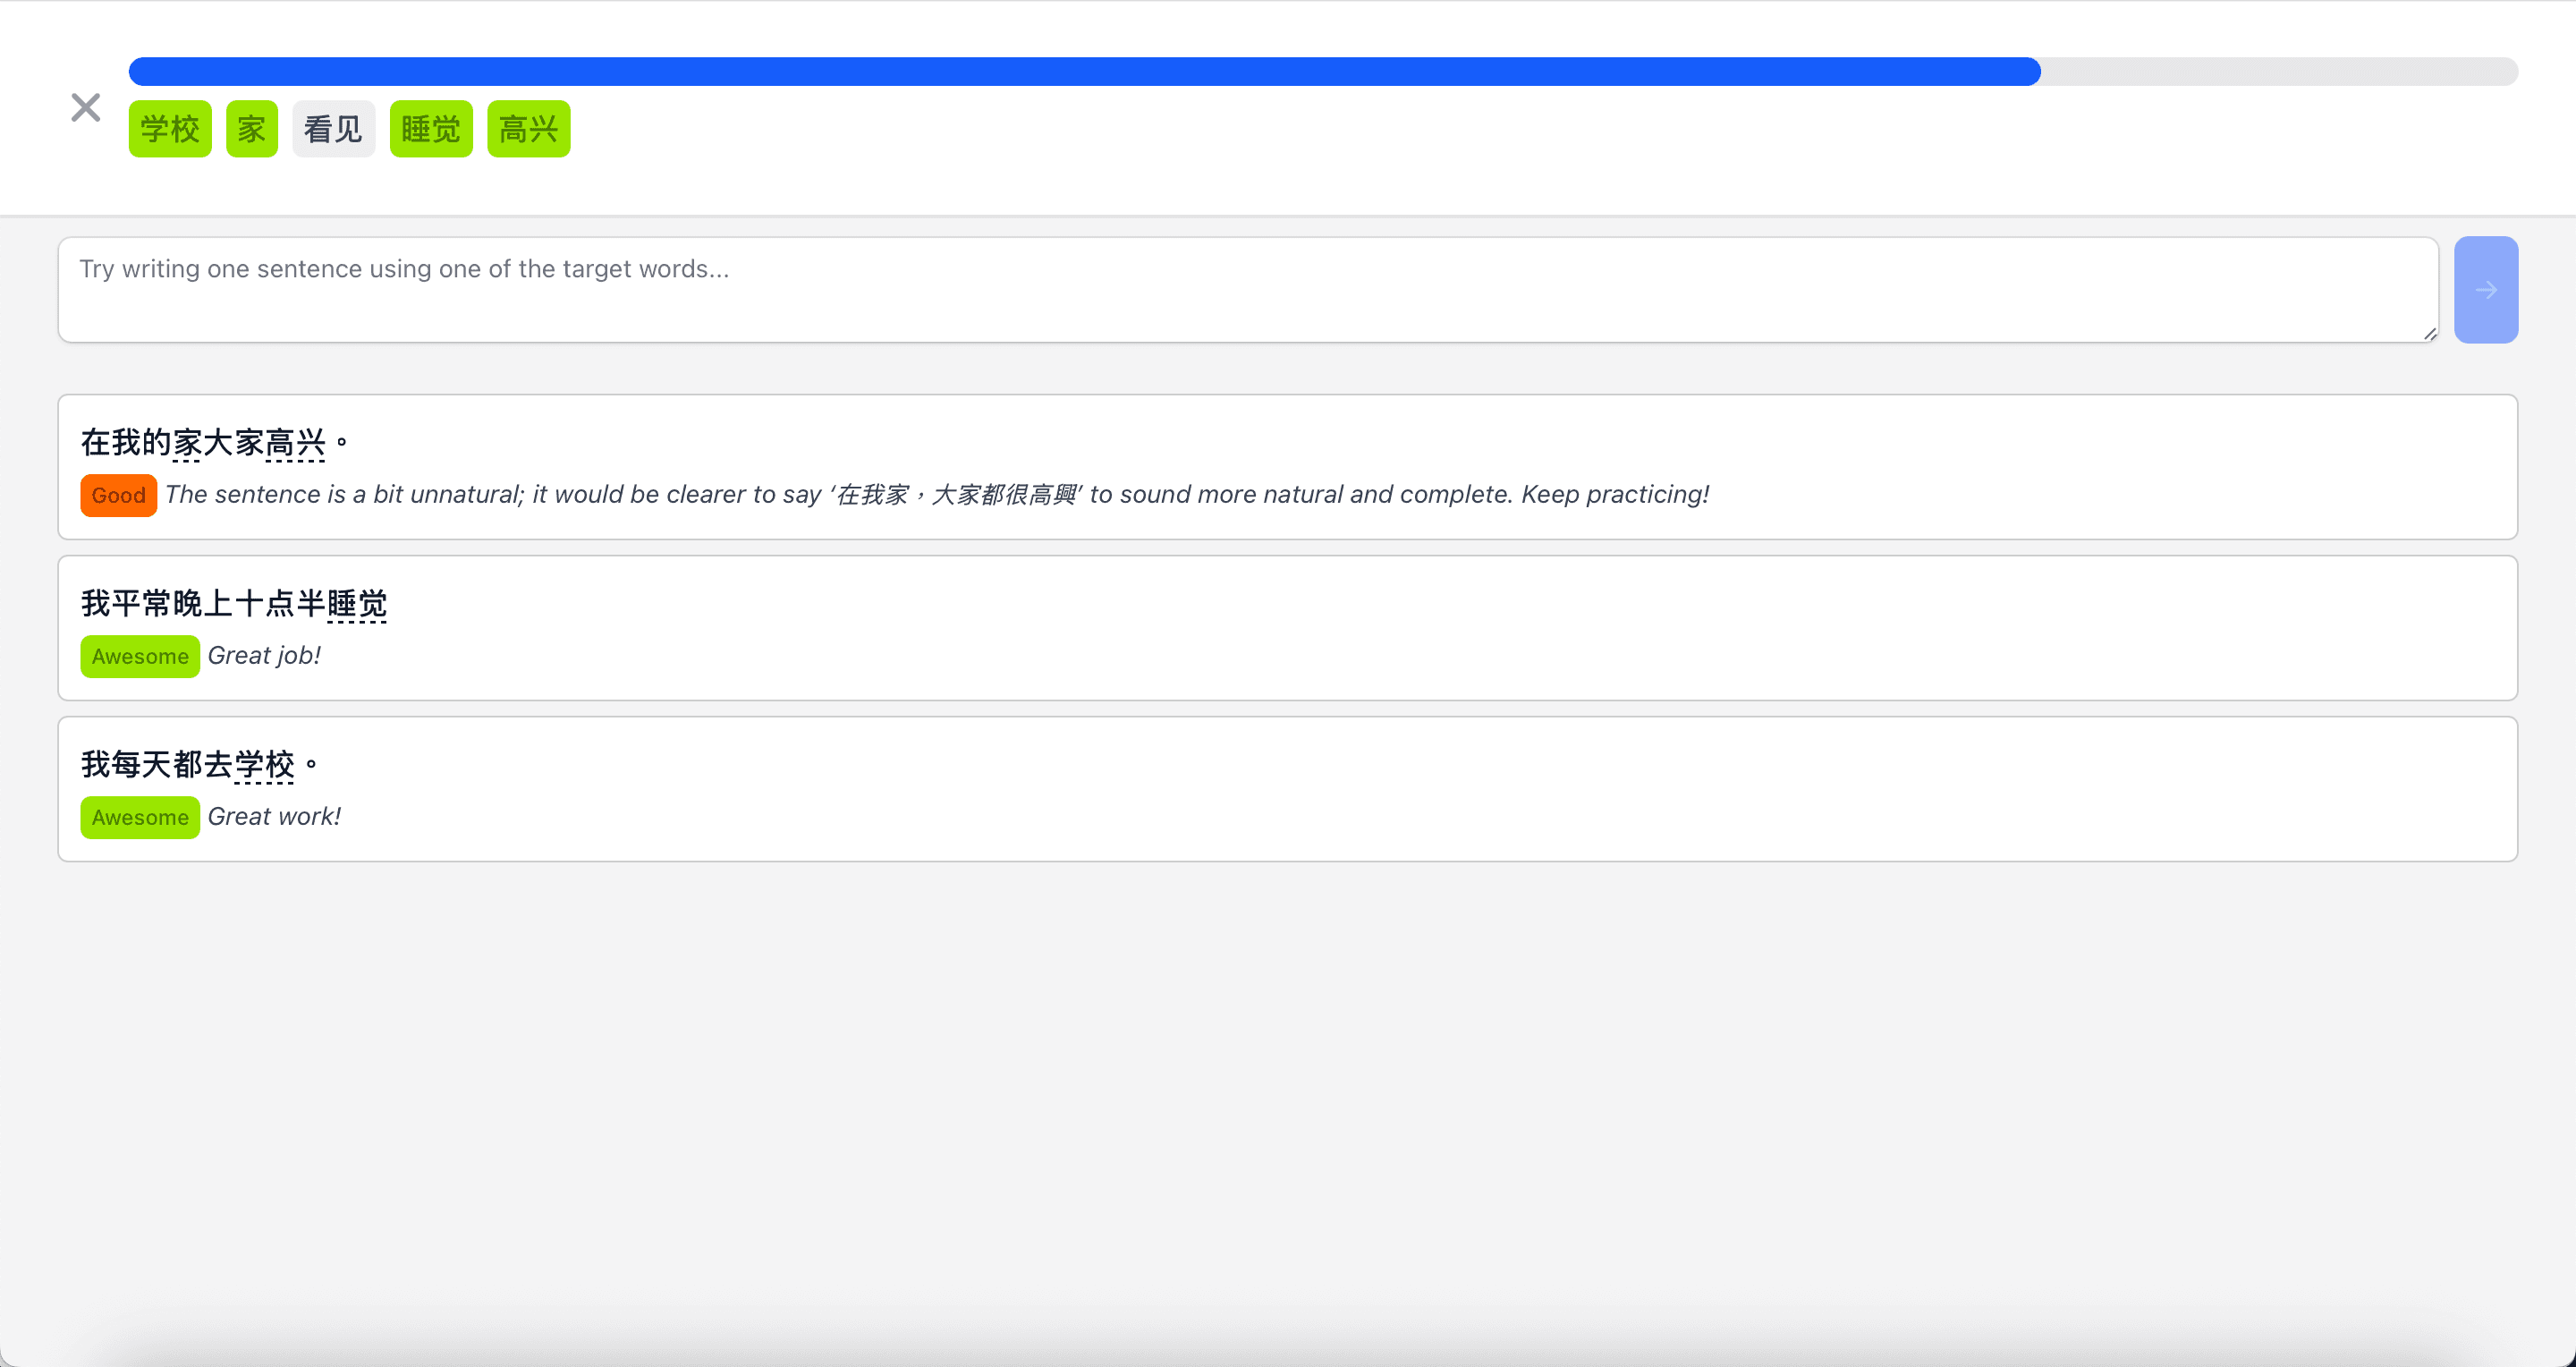Select the unused 看见 word chip
The width and height of the screenshot is (2576, 1367).
point(333,129)
